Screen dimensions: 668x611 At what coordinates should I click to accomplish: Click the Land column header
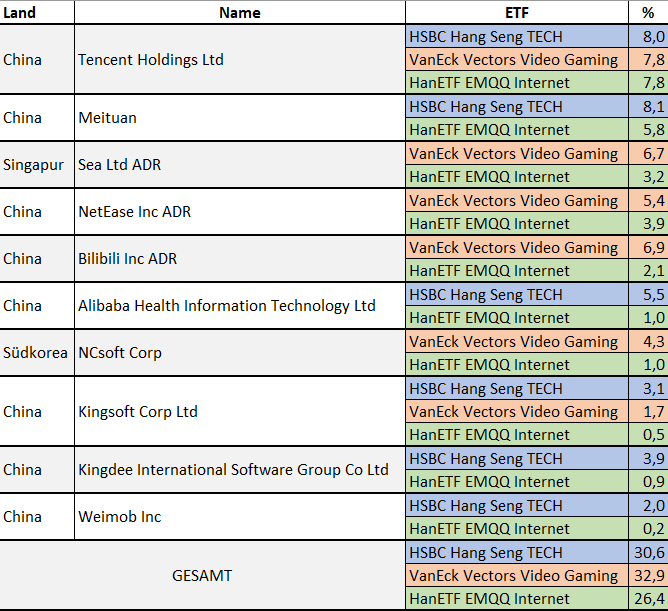[20, 12]
